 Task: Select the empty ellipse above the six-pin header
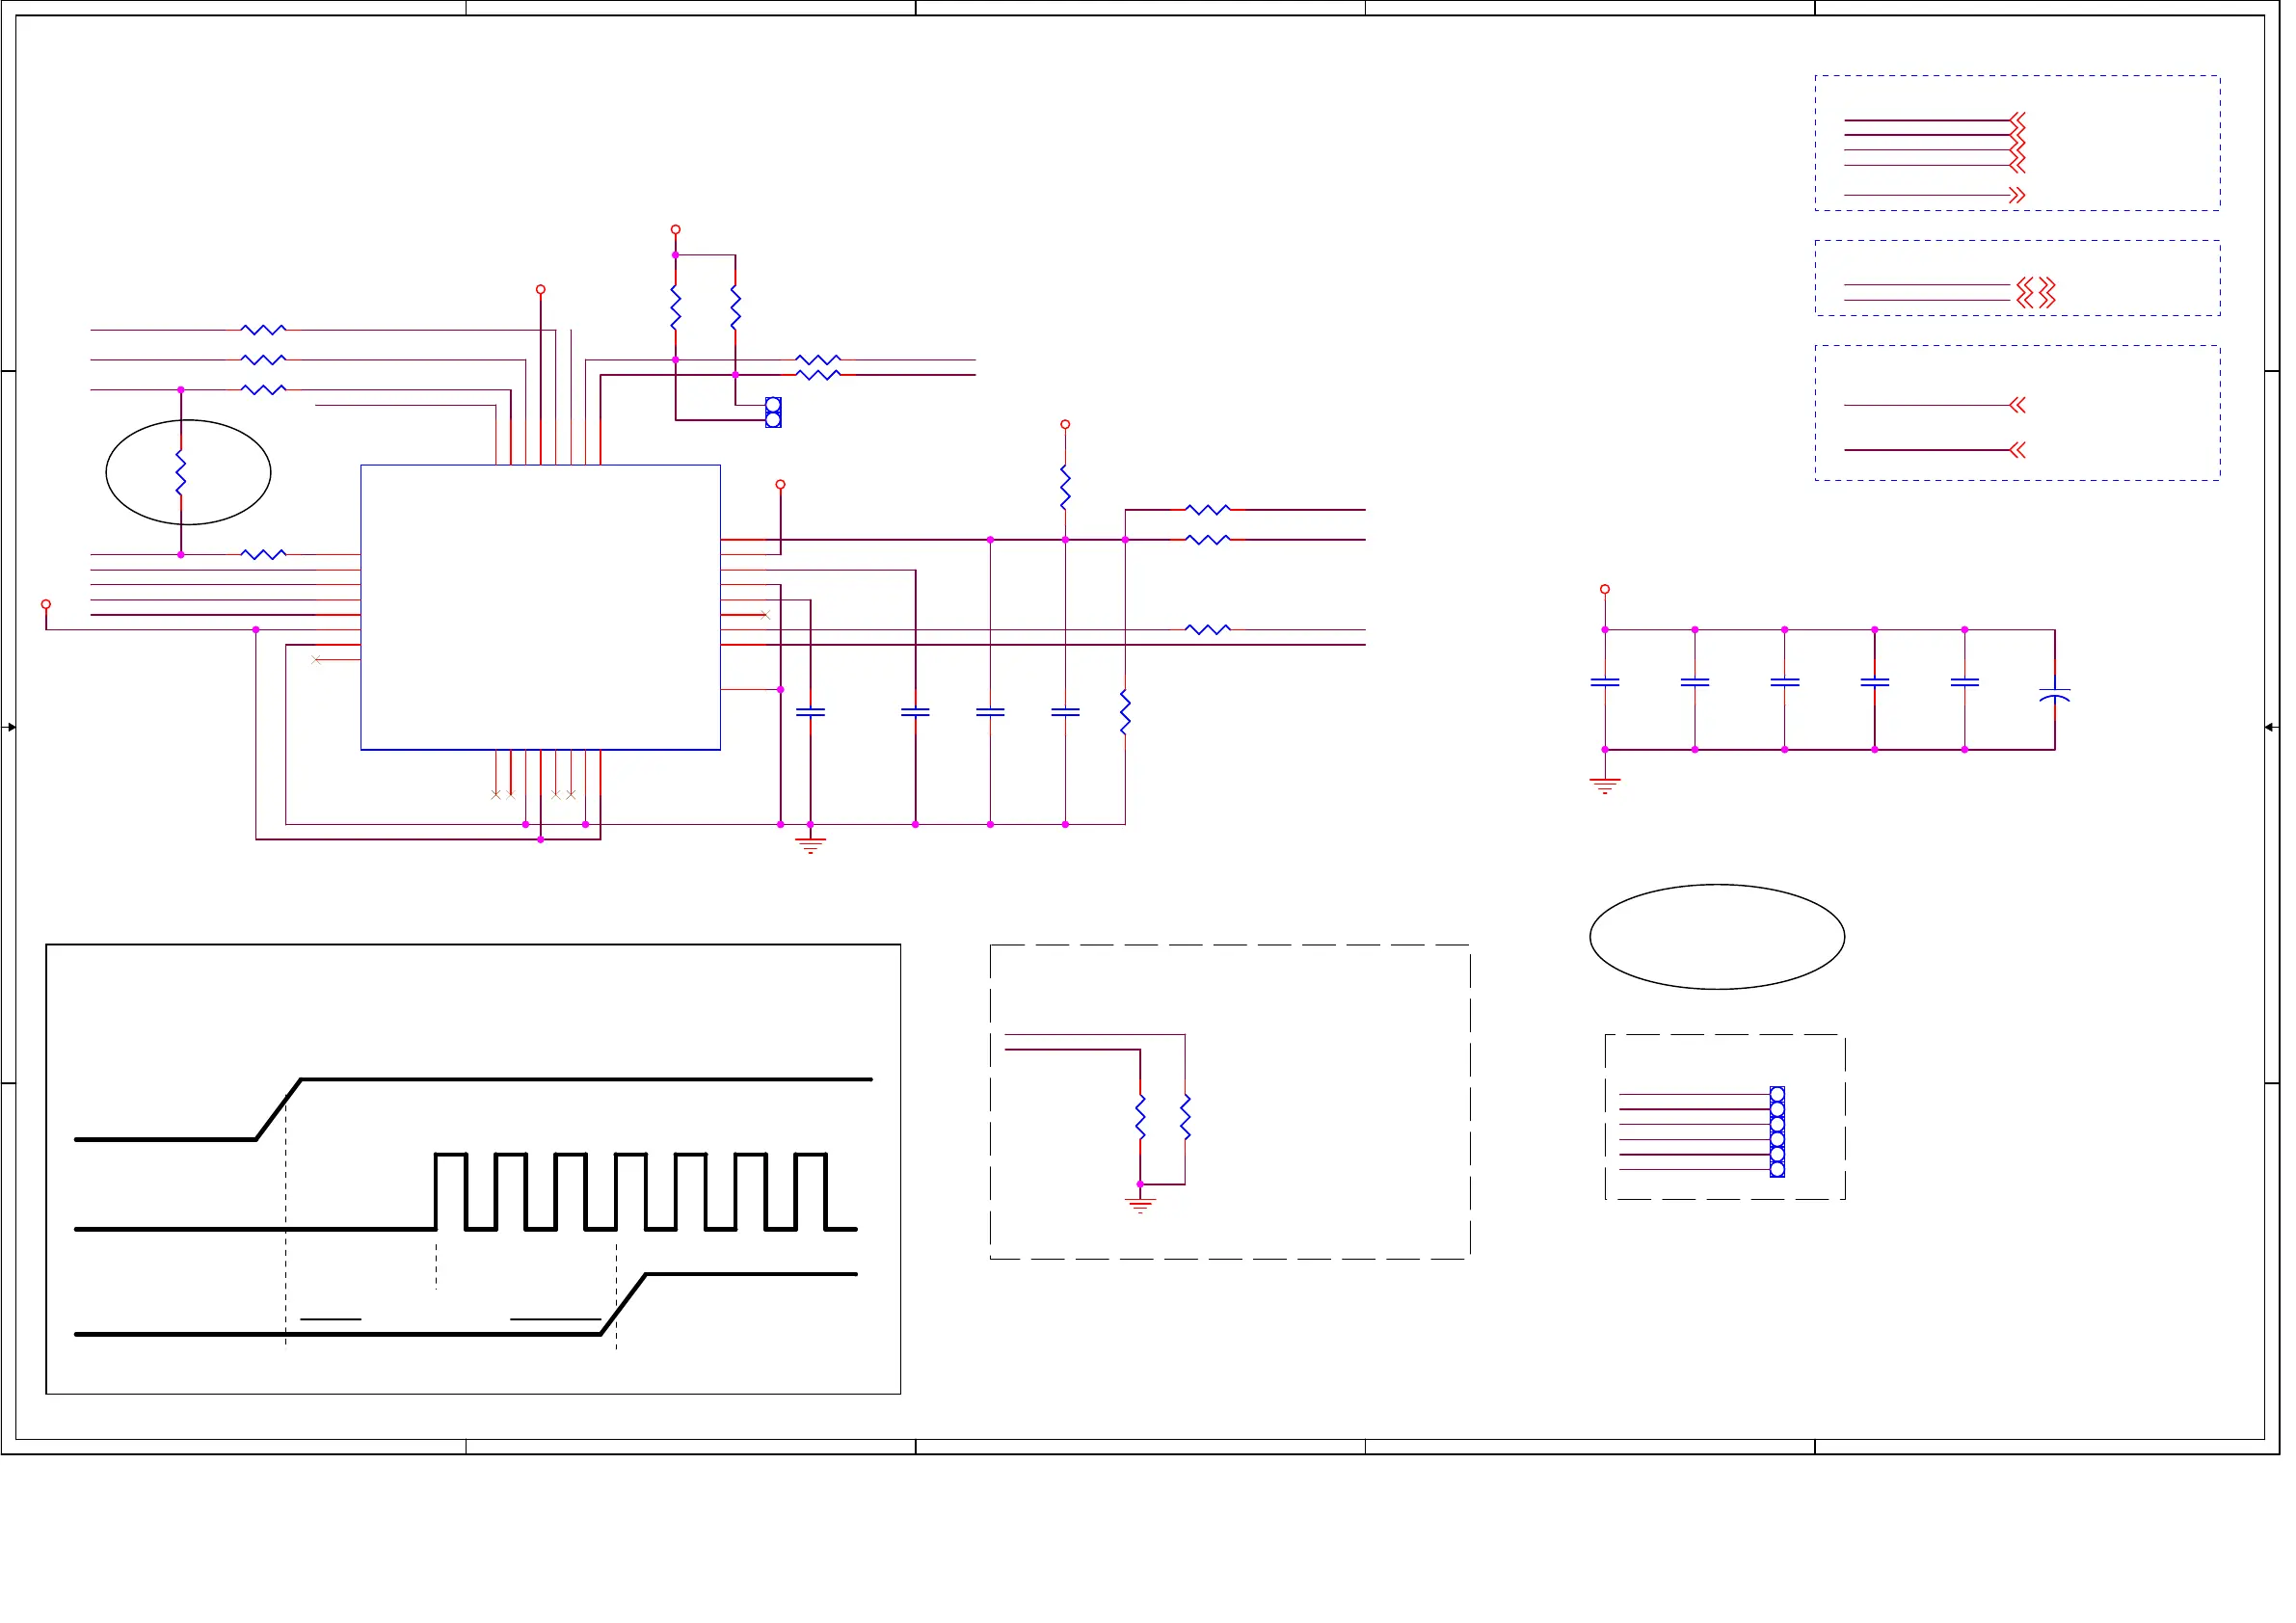(1717, 937)
